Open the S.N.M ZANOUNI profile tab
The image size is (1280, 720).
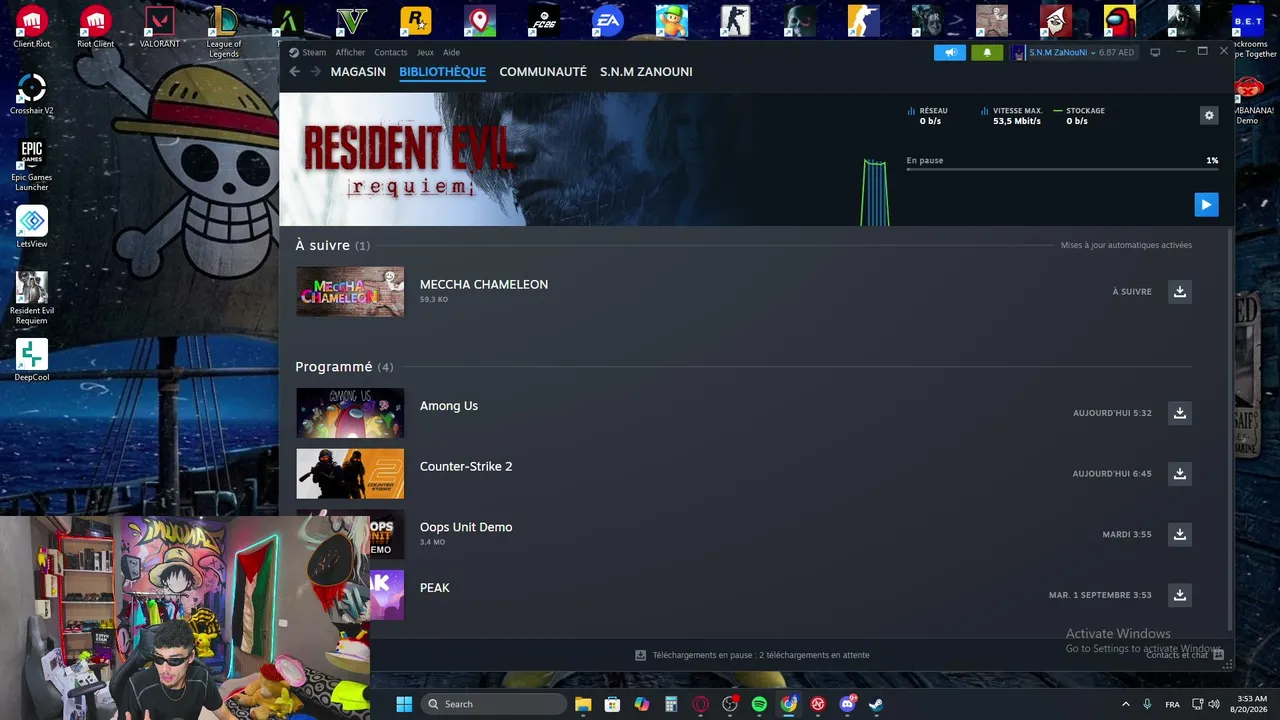point(646,72)
